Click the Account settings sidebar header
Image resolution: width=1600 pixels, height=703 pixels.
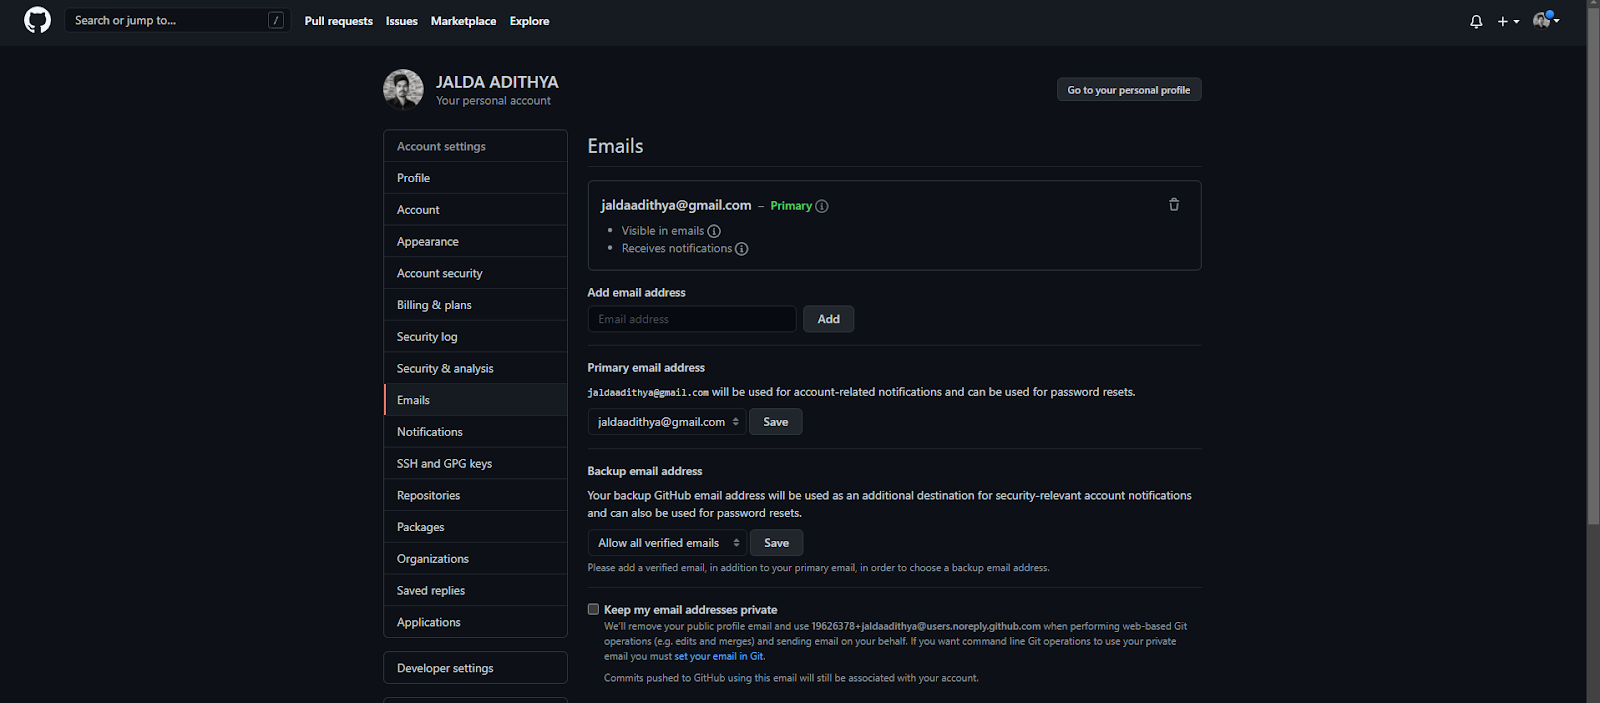(x=475, y=146)
